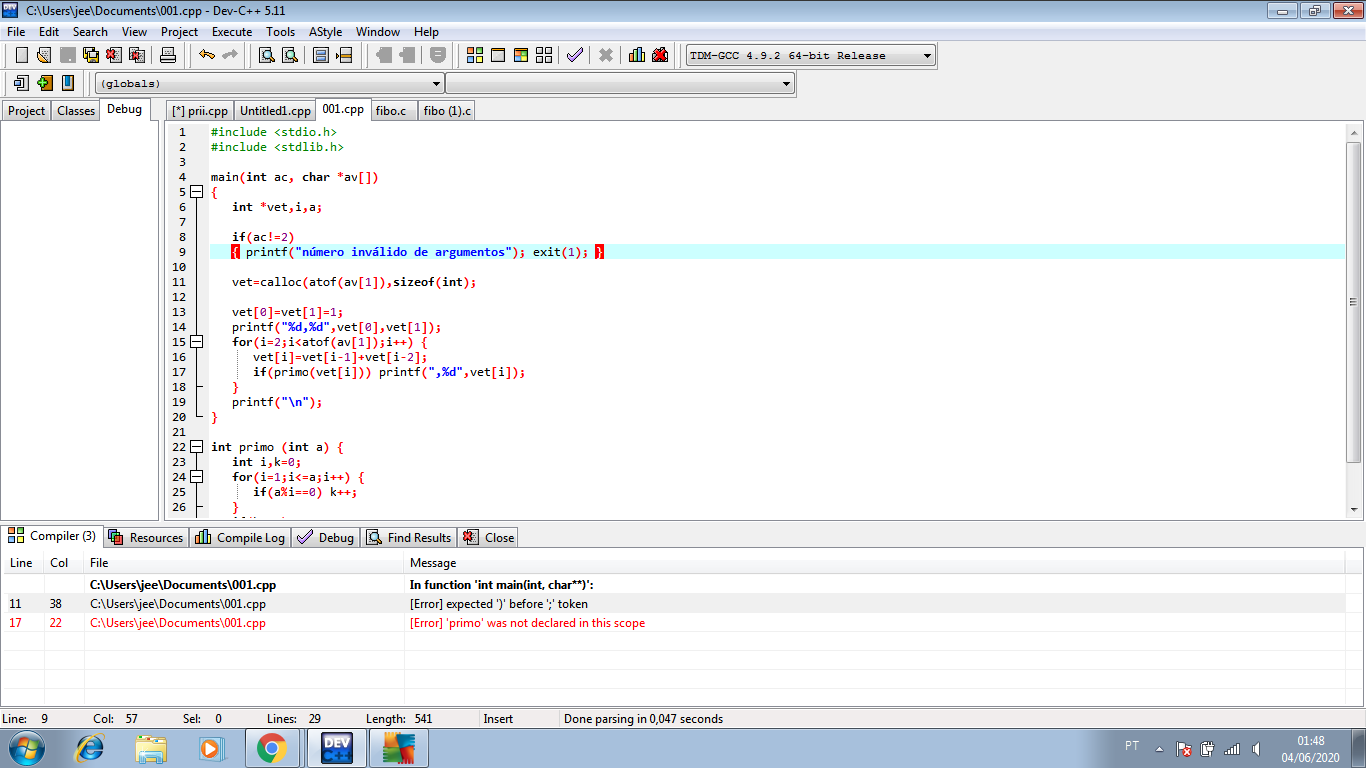Click the Replace toolbar icon
Screen dimensions: 1366x768
coord(290,55)
